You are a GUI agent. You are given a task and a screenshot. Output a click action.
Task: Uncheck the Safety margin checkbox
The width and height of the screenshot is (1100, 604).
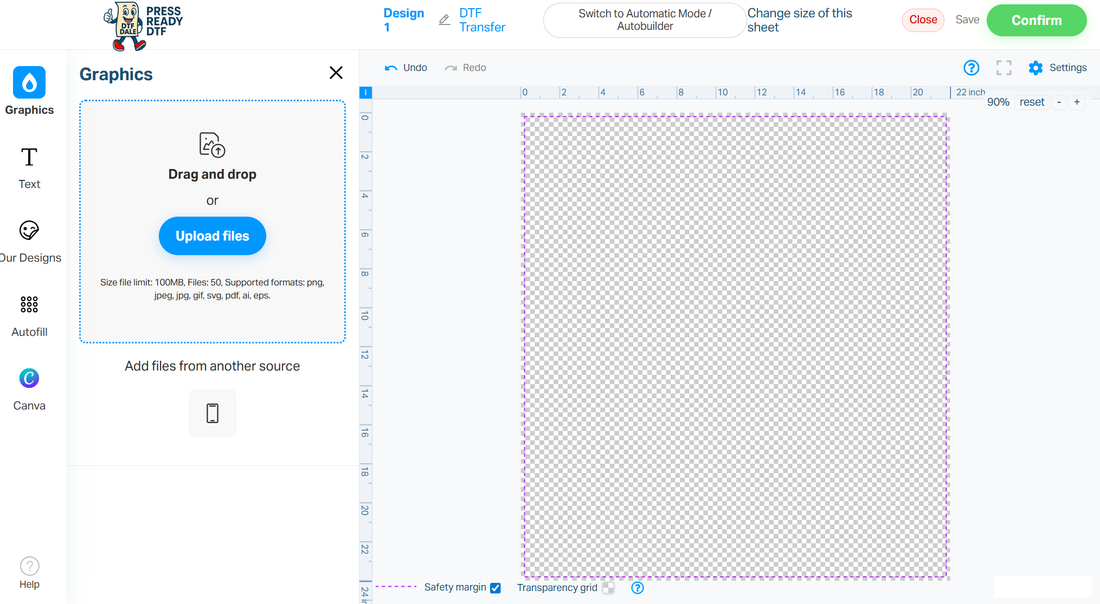pyautogui.click(x=495, y=587)
